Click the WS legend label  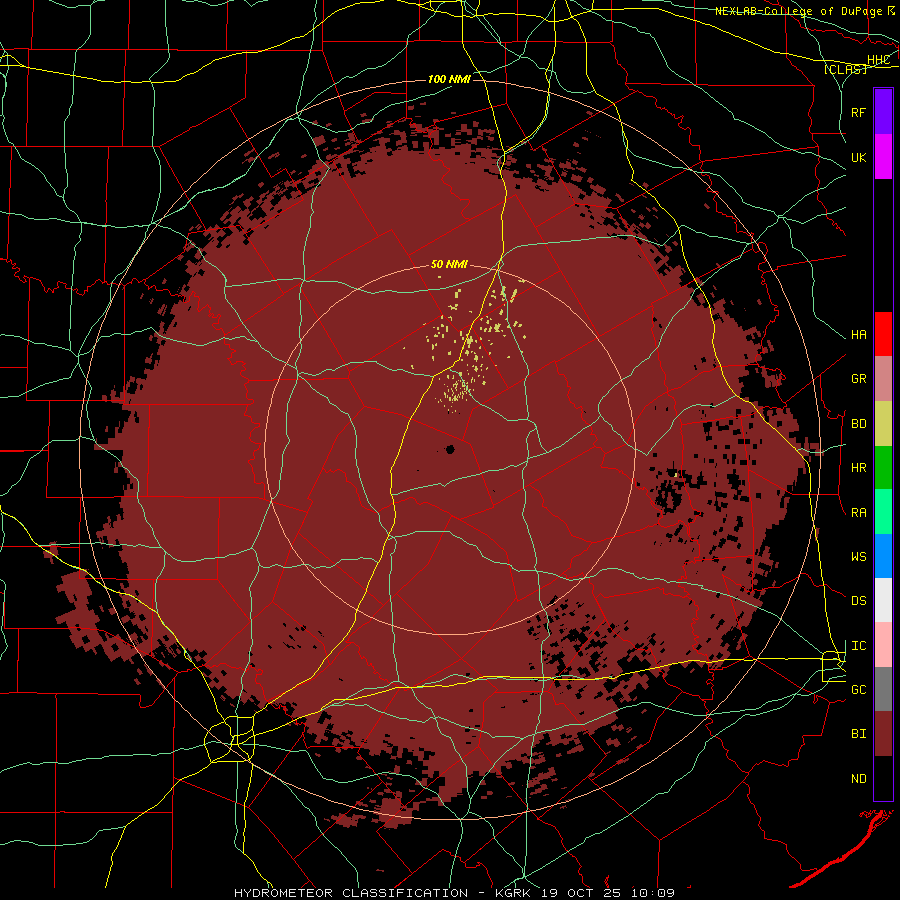click(x=858, y=556)
